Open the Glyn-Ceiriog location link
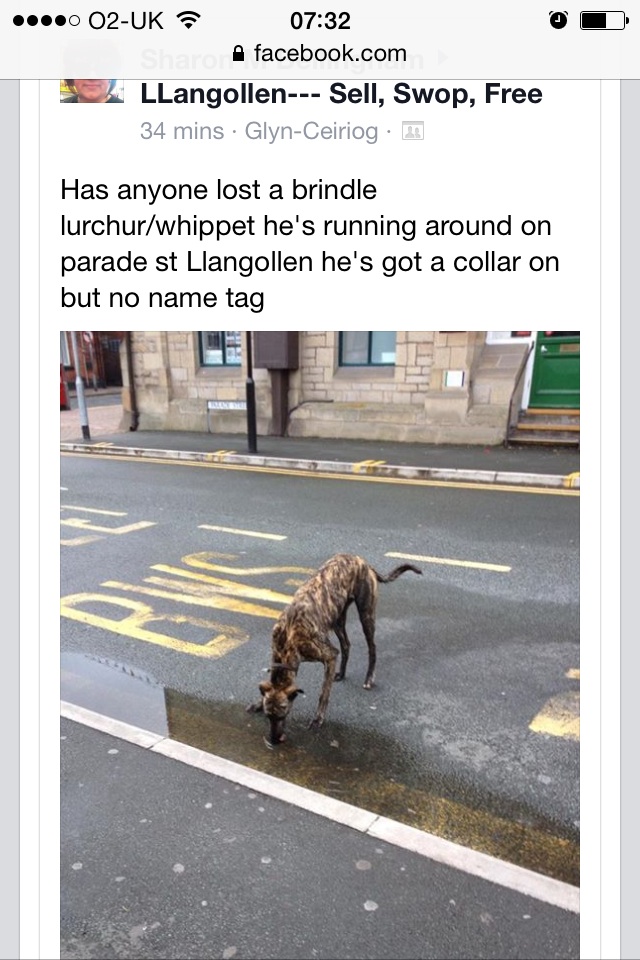The height and width of the screenshot is (960, 640). (311, 131)
